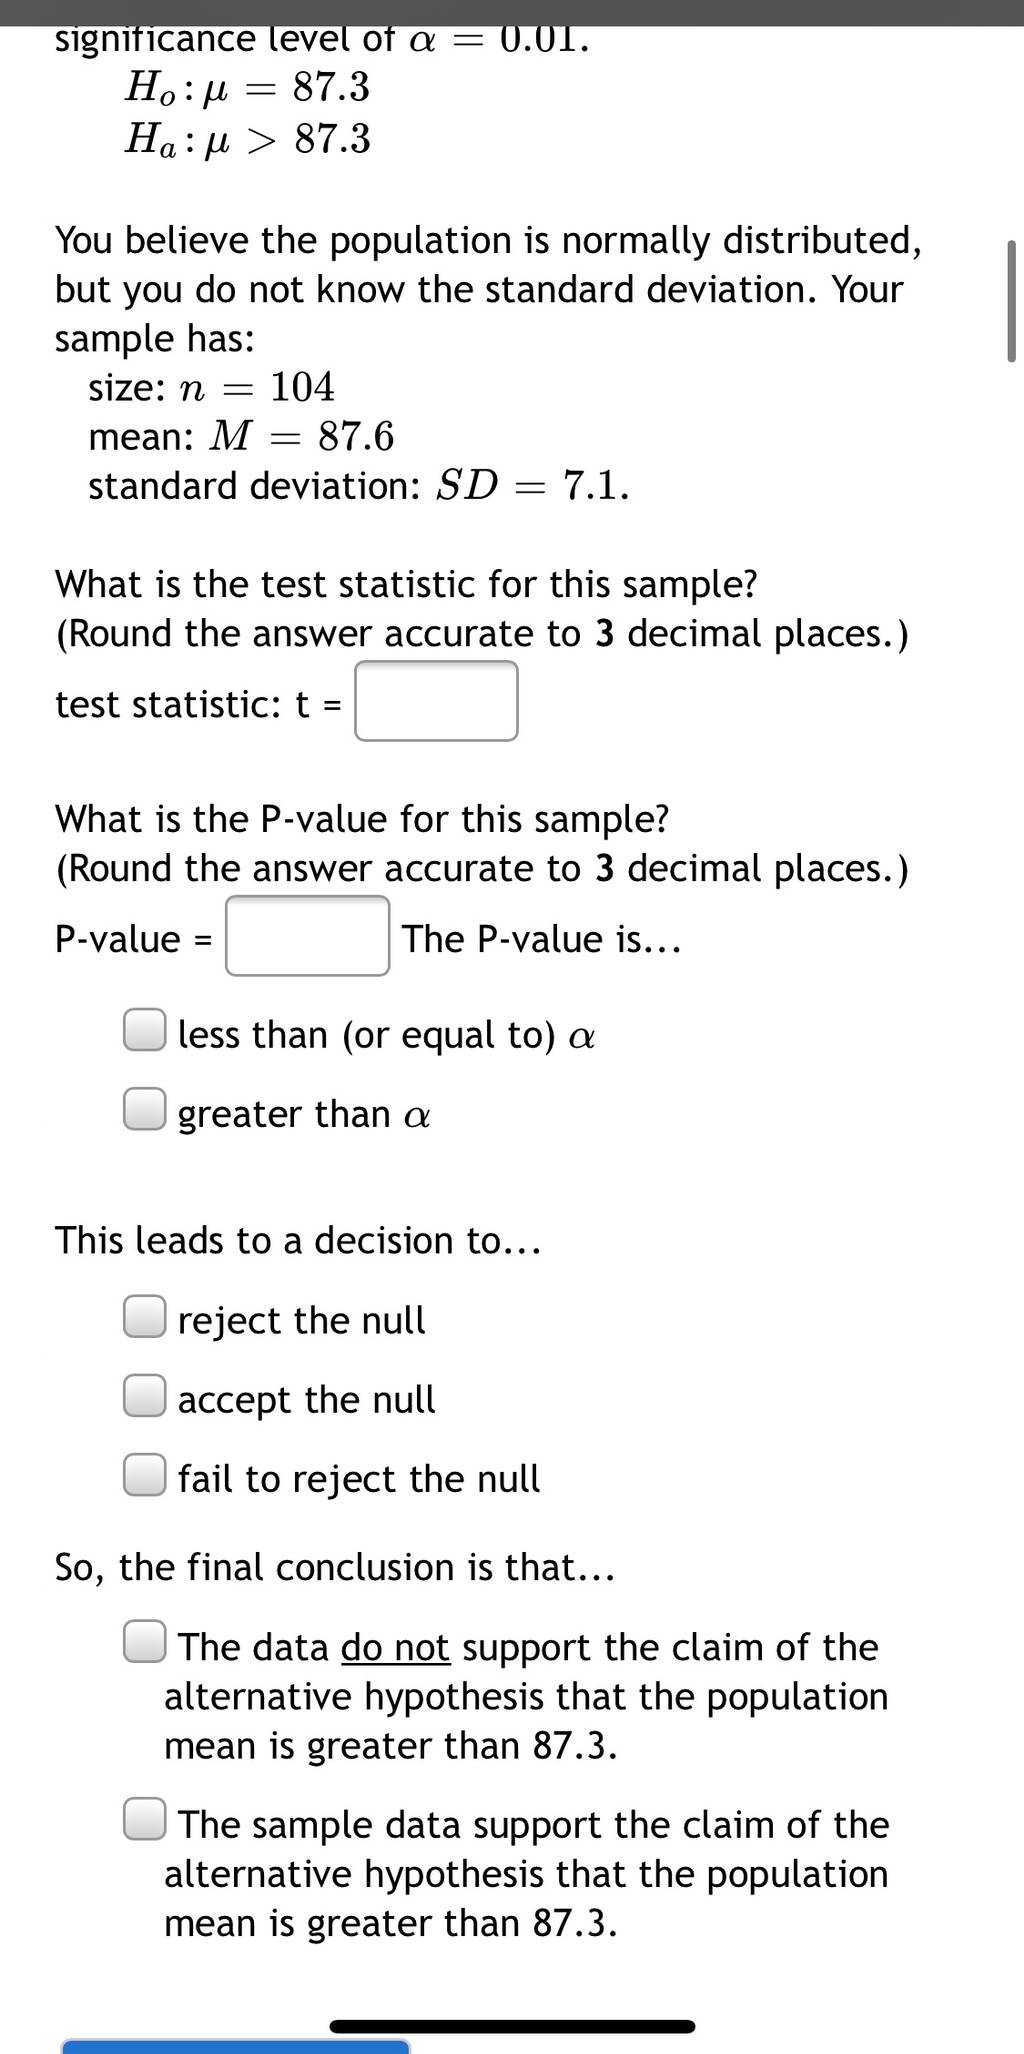Check the 'less than (or equal to) α' box
1024x2054 pixels.
(x=145, y=1030)
